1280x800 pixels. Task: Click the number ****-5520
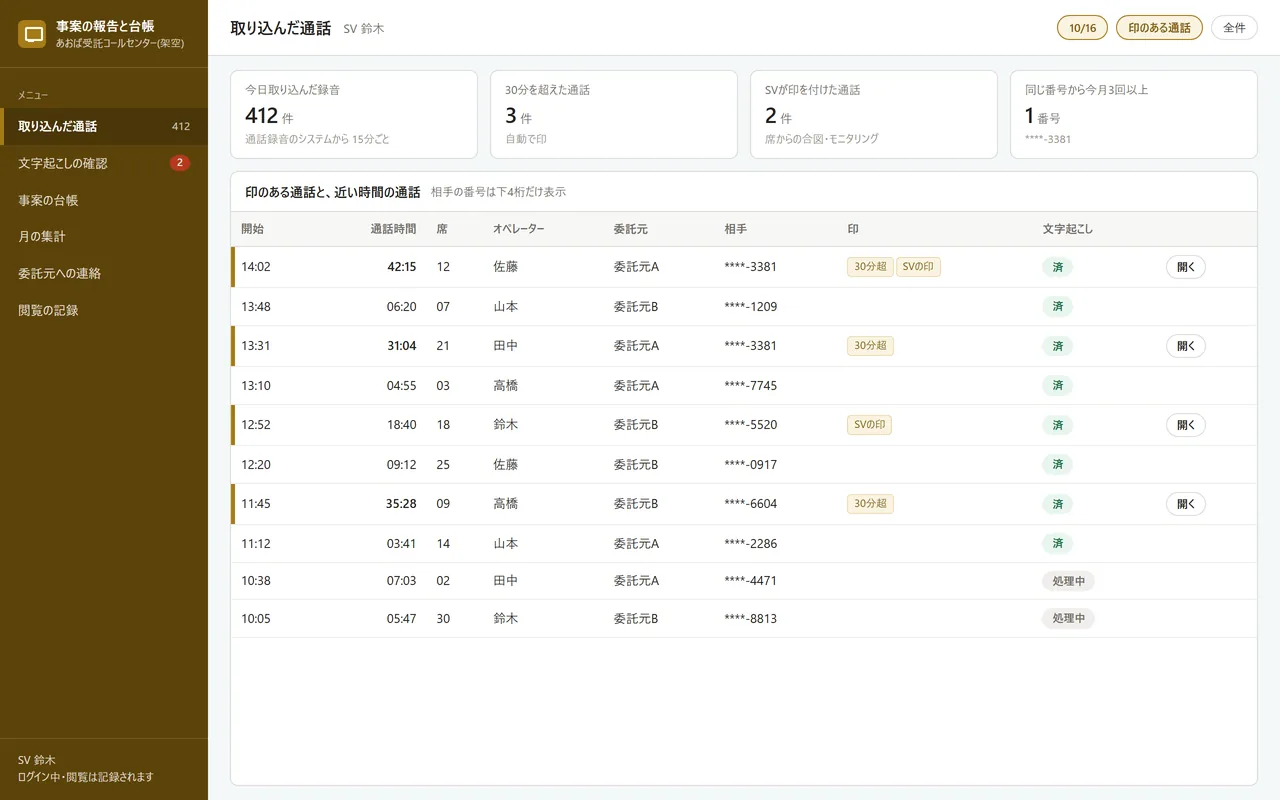coord(751,425)
